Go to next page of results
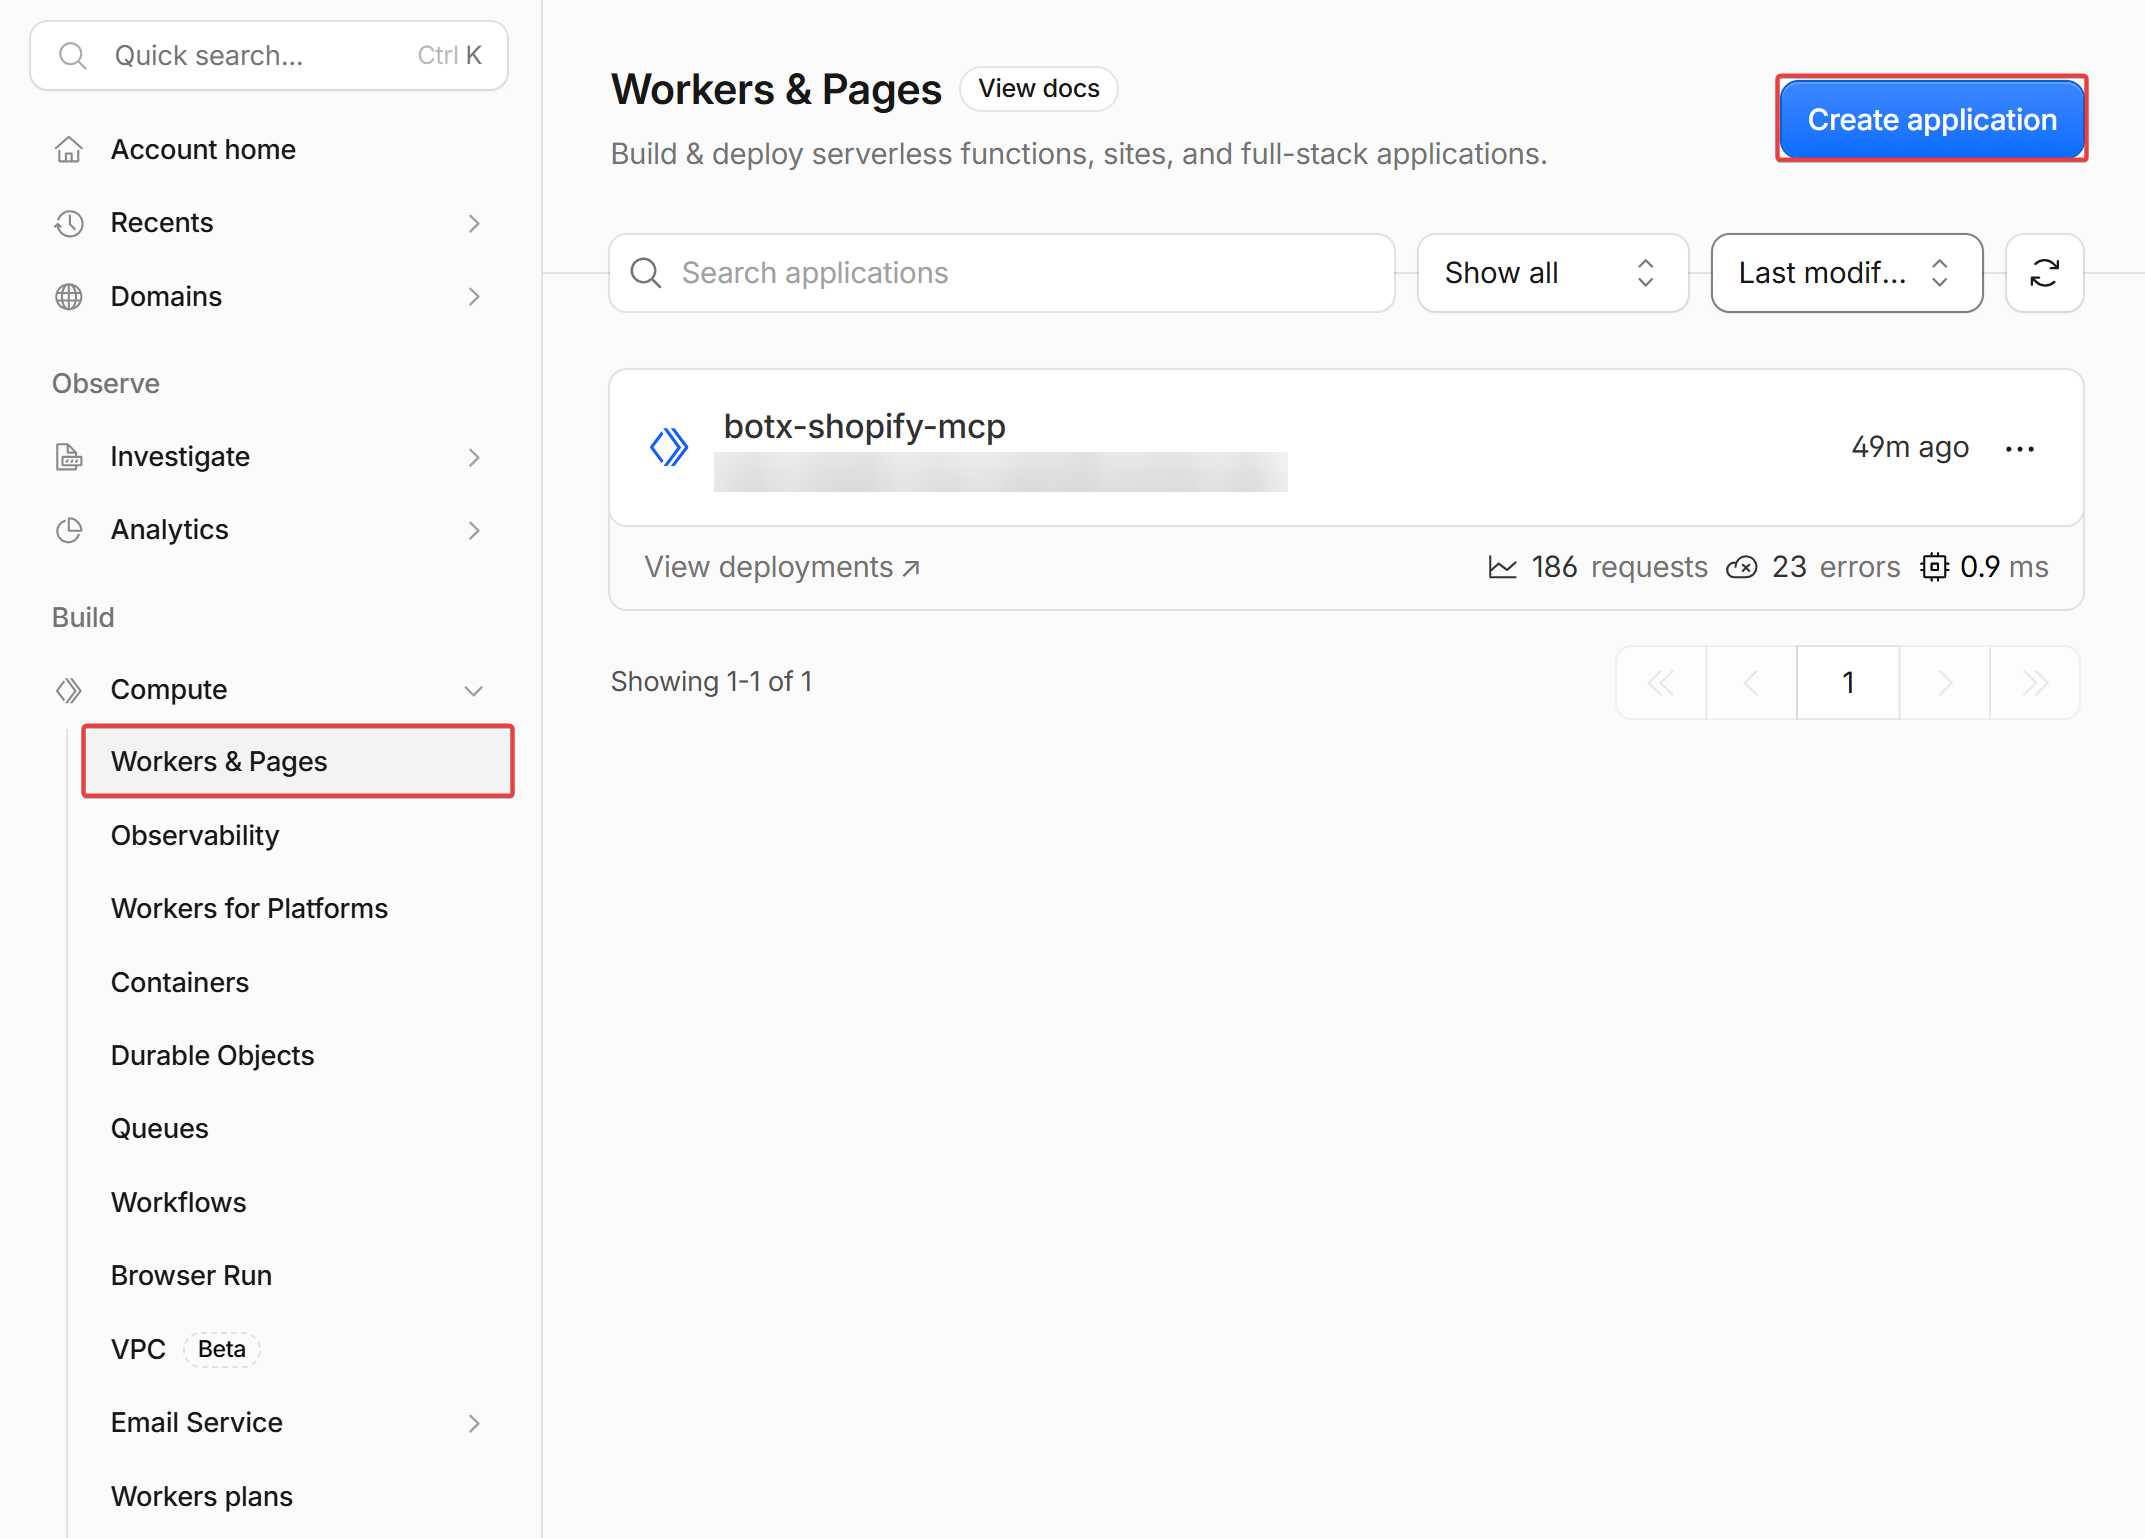 tap(1945, 683)
